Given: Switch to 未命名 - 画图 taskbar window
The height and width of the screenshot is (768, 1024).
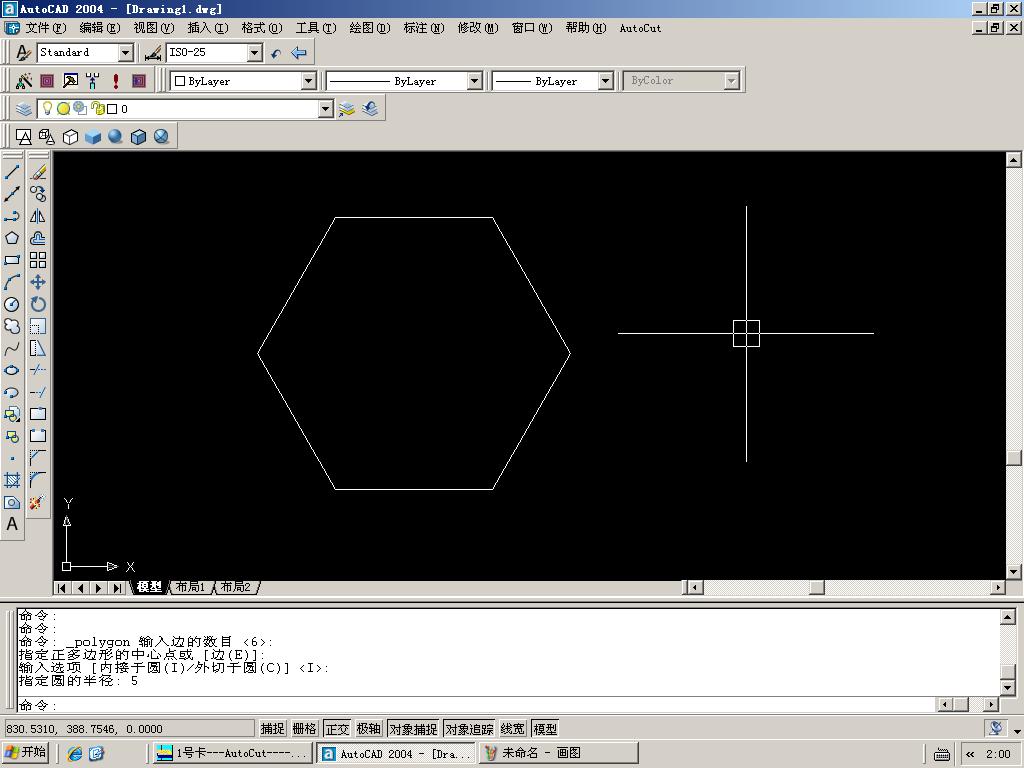Looking at the screenshot, I should coord(540,753).
